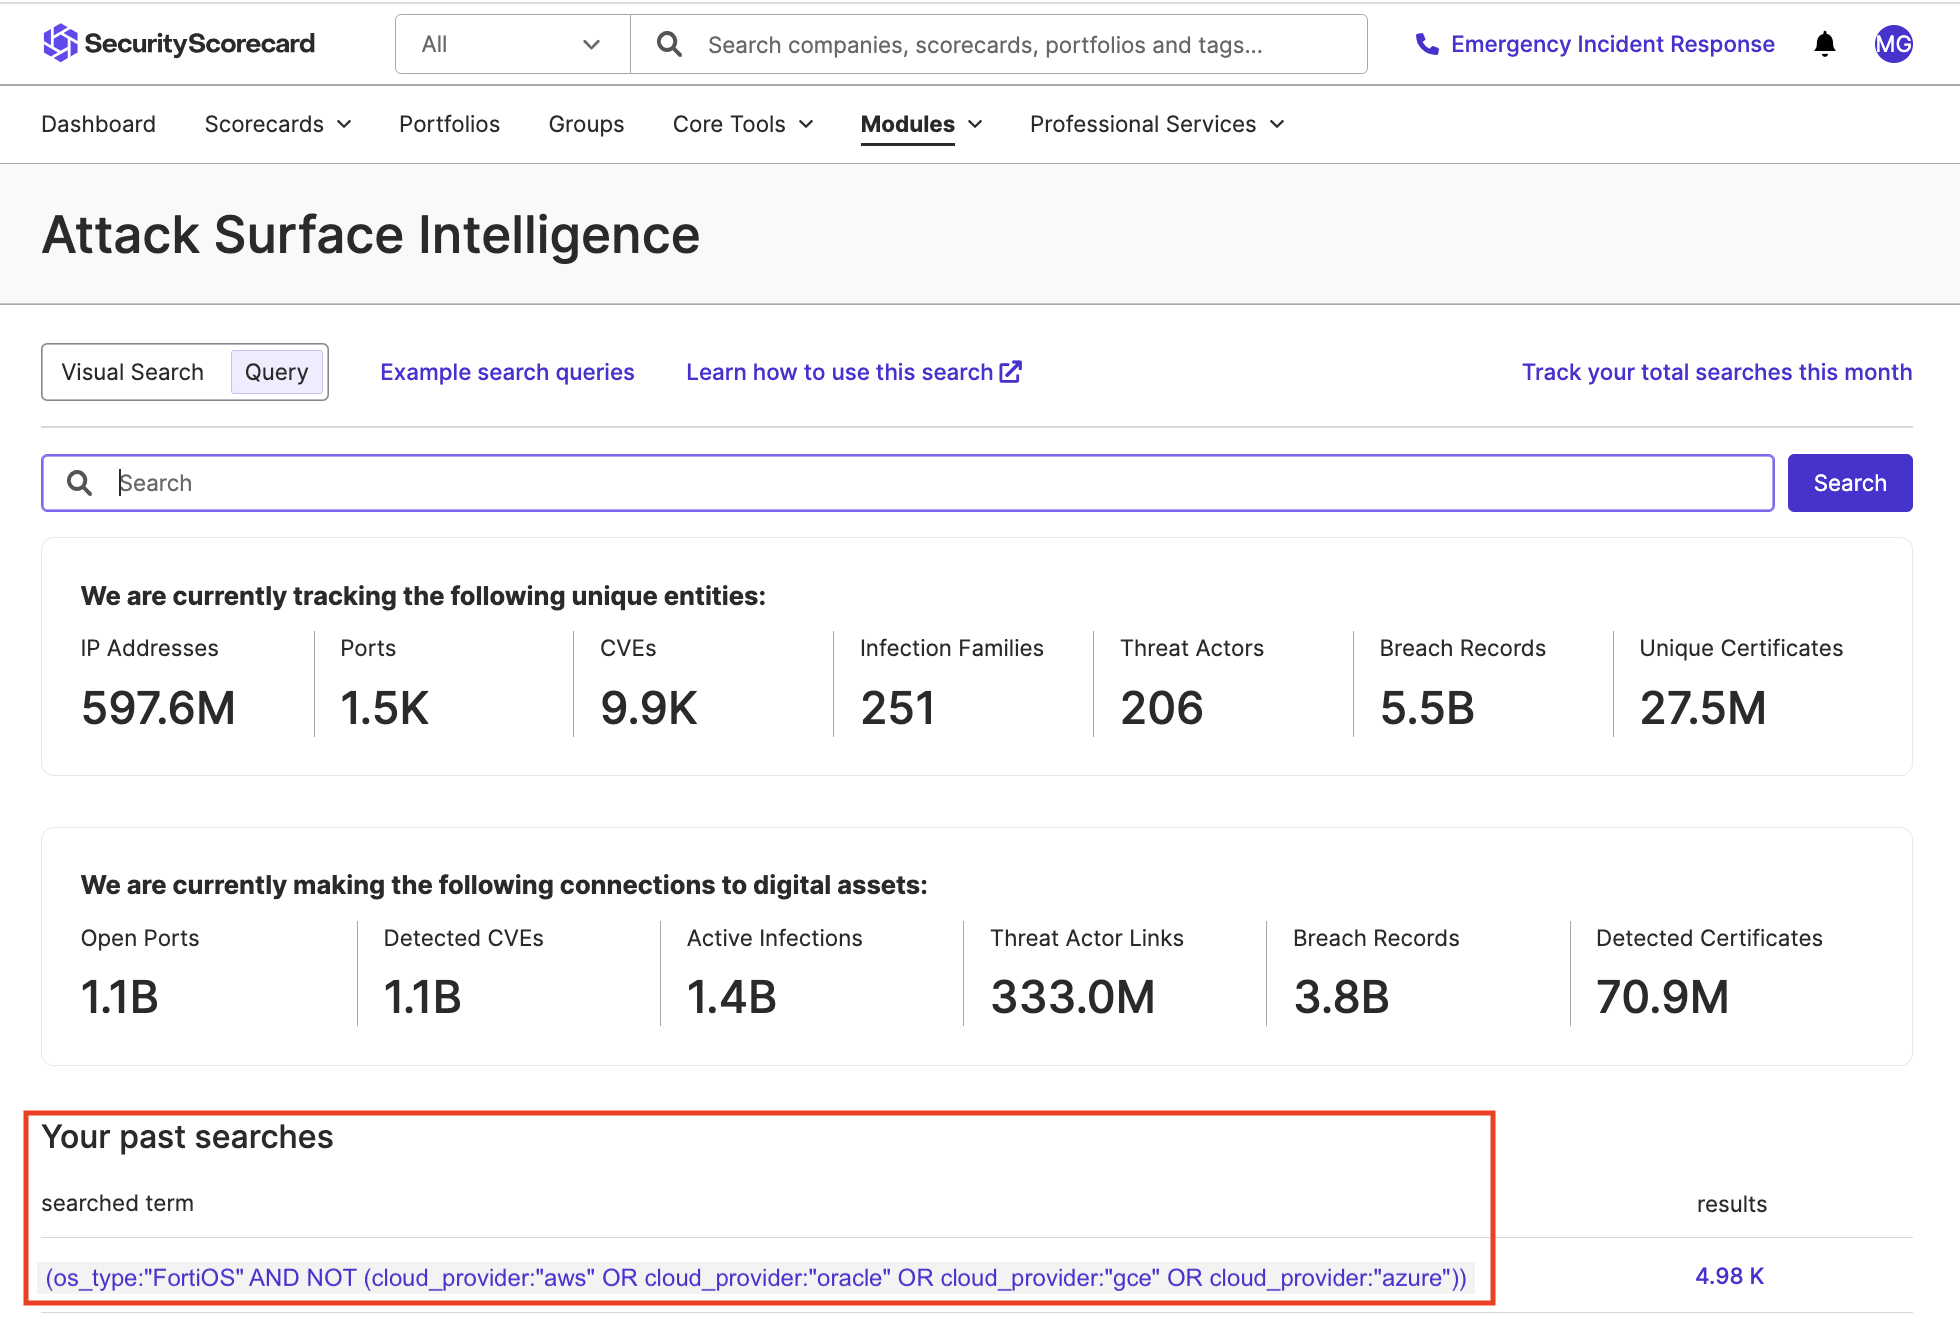The width and height of the screenshot is (1960, 1324).
Task: Click the Attack Surface Intelligence heading
Action: (371, 235)
